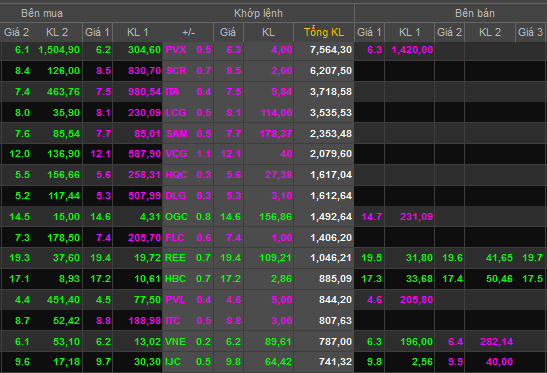547x373 pixels.
Task: Click sell volume 41,65 in REE row
Action: tap(499, 258)
